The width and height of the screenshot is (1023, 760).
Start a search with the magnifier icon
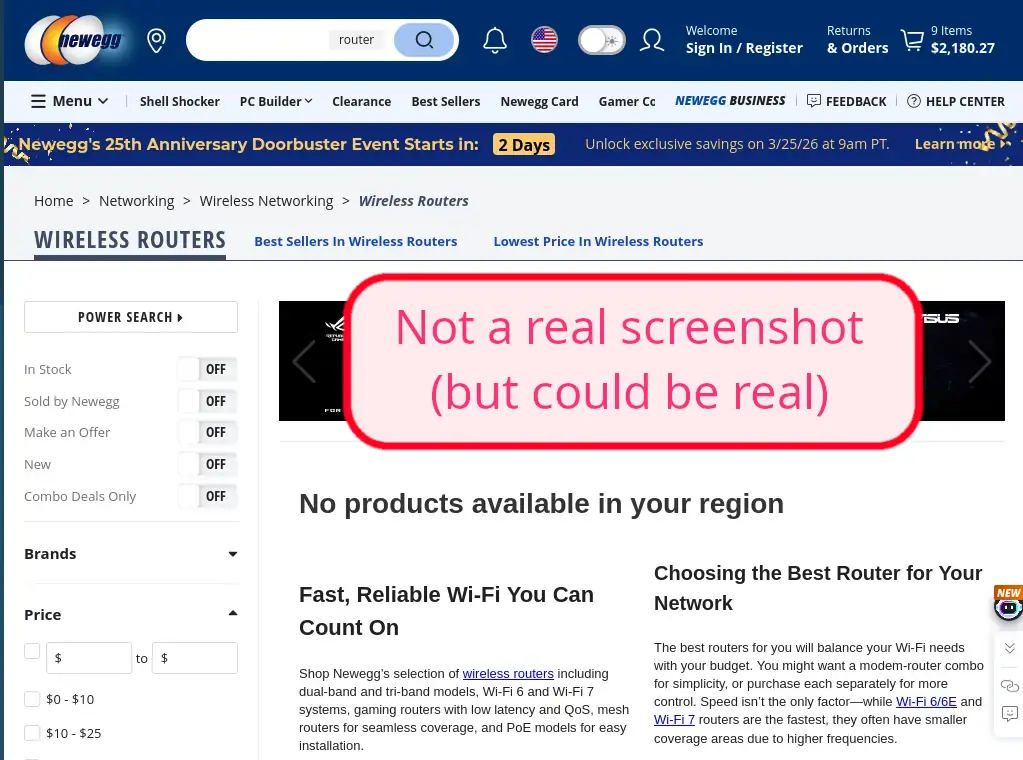pyautogui.click(x=424, y=40)
